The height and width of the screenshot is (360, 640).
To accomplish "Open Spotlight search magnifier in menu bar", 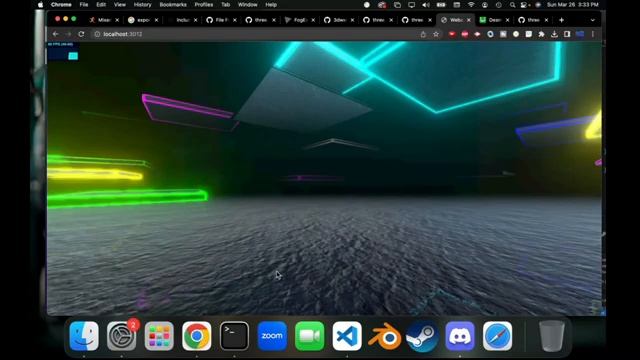I will pyautogui.click(x=512, y=5).
